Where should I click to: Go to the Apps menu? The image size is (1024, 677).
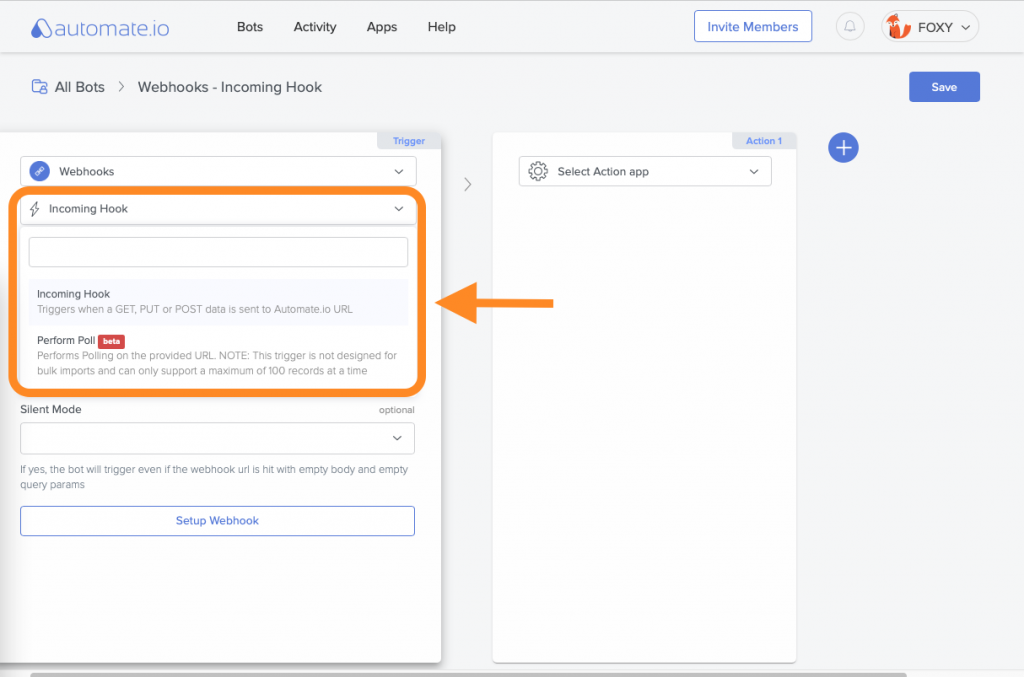coord(382,27)
